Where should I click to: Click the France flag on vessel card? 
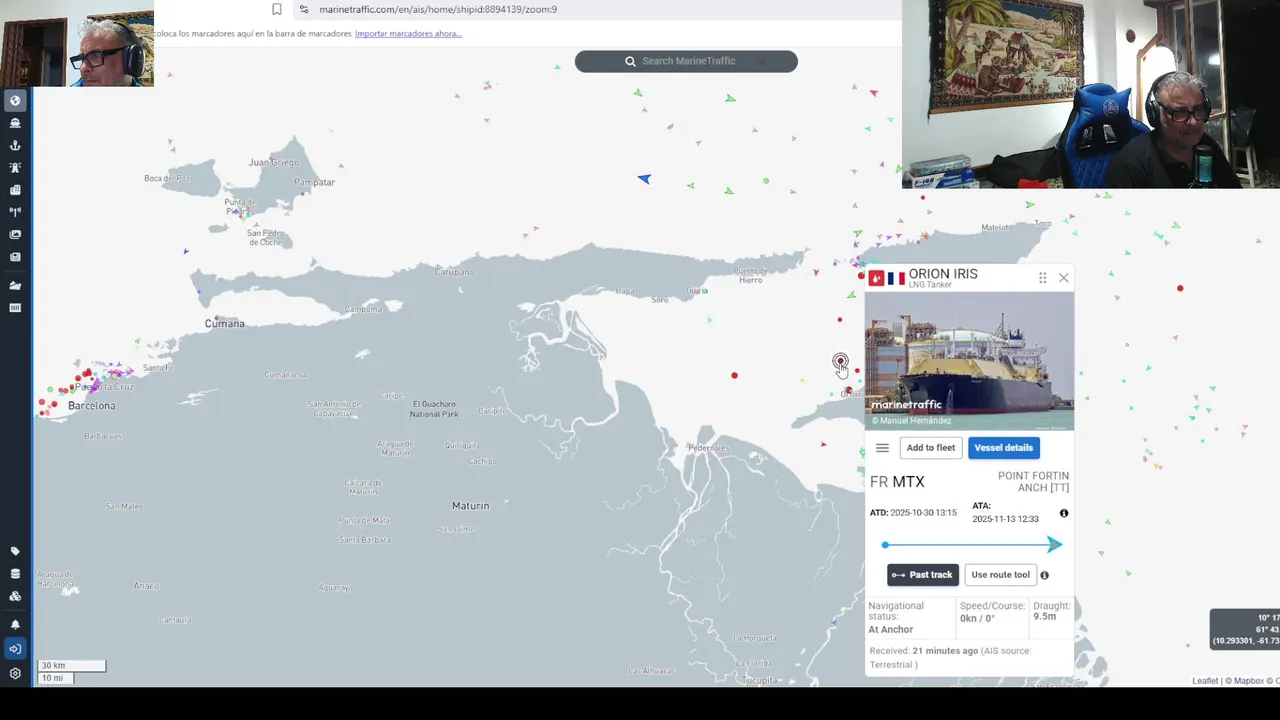pos(896,278)
